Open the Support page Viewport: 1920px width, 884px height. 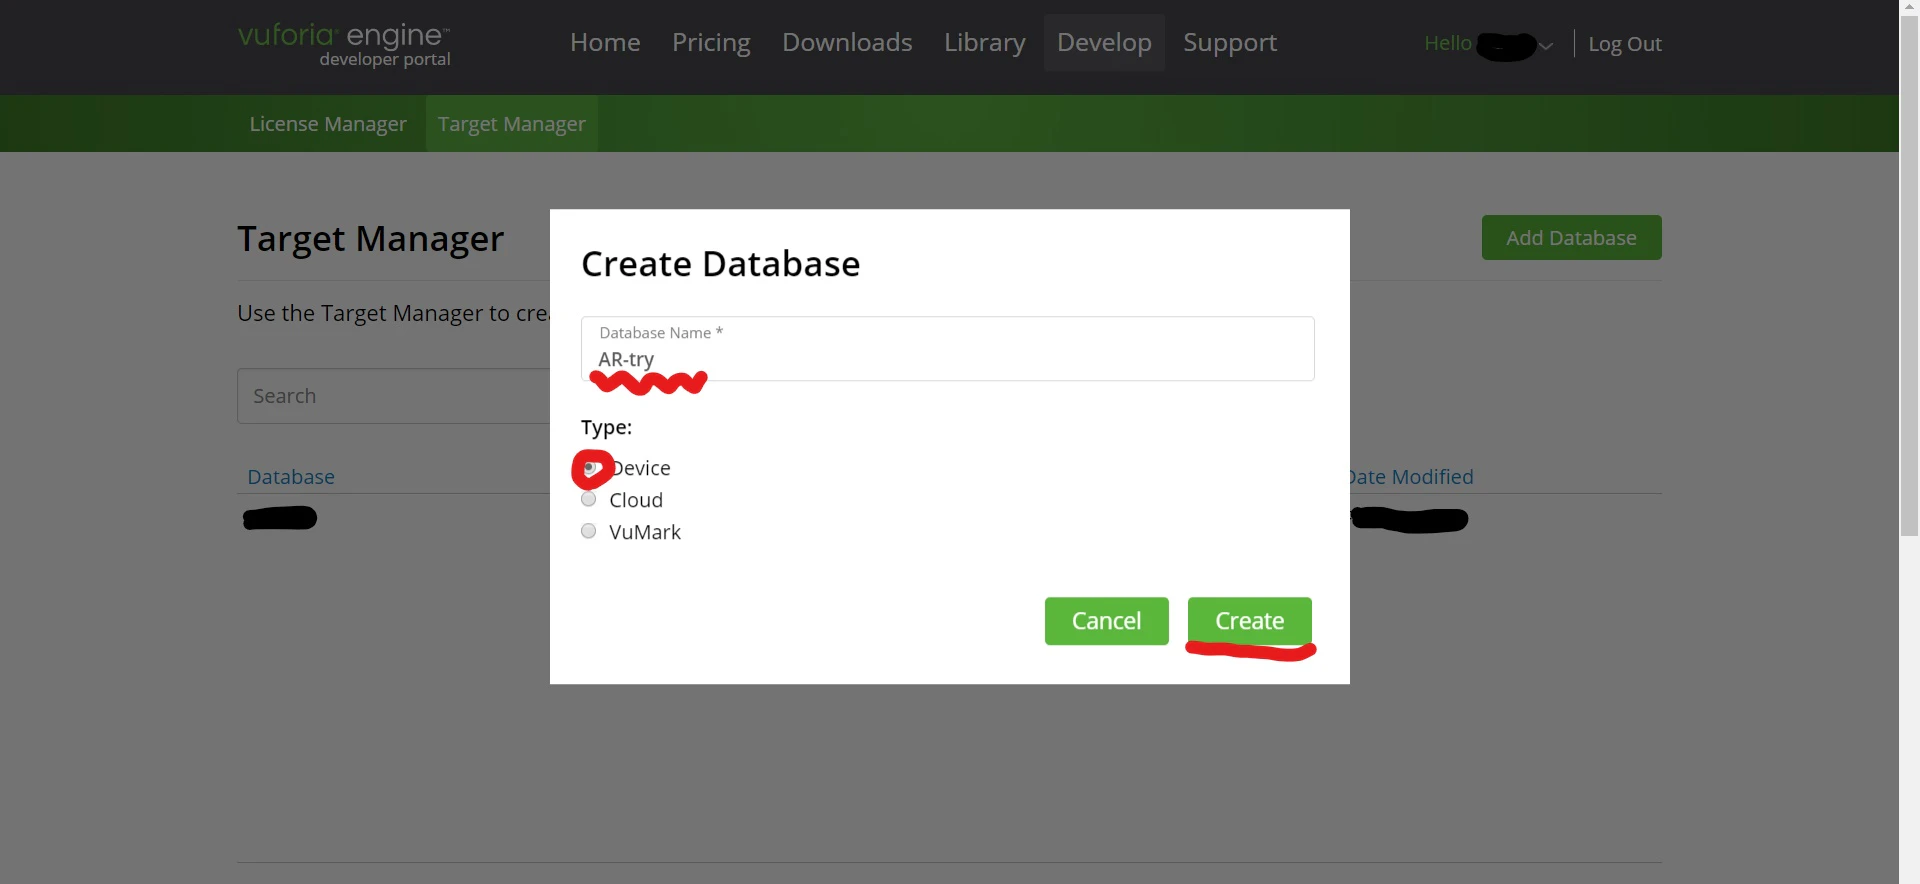(x=1230, y=42)
